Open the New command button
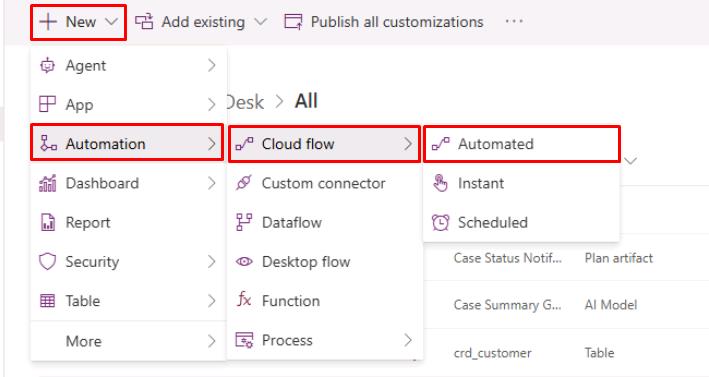Image resolution: width=709 pixels, height=377 pixels. 79,22
